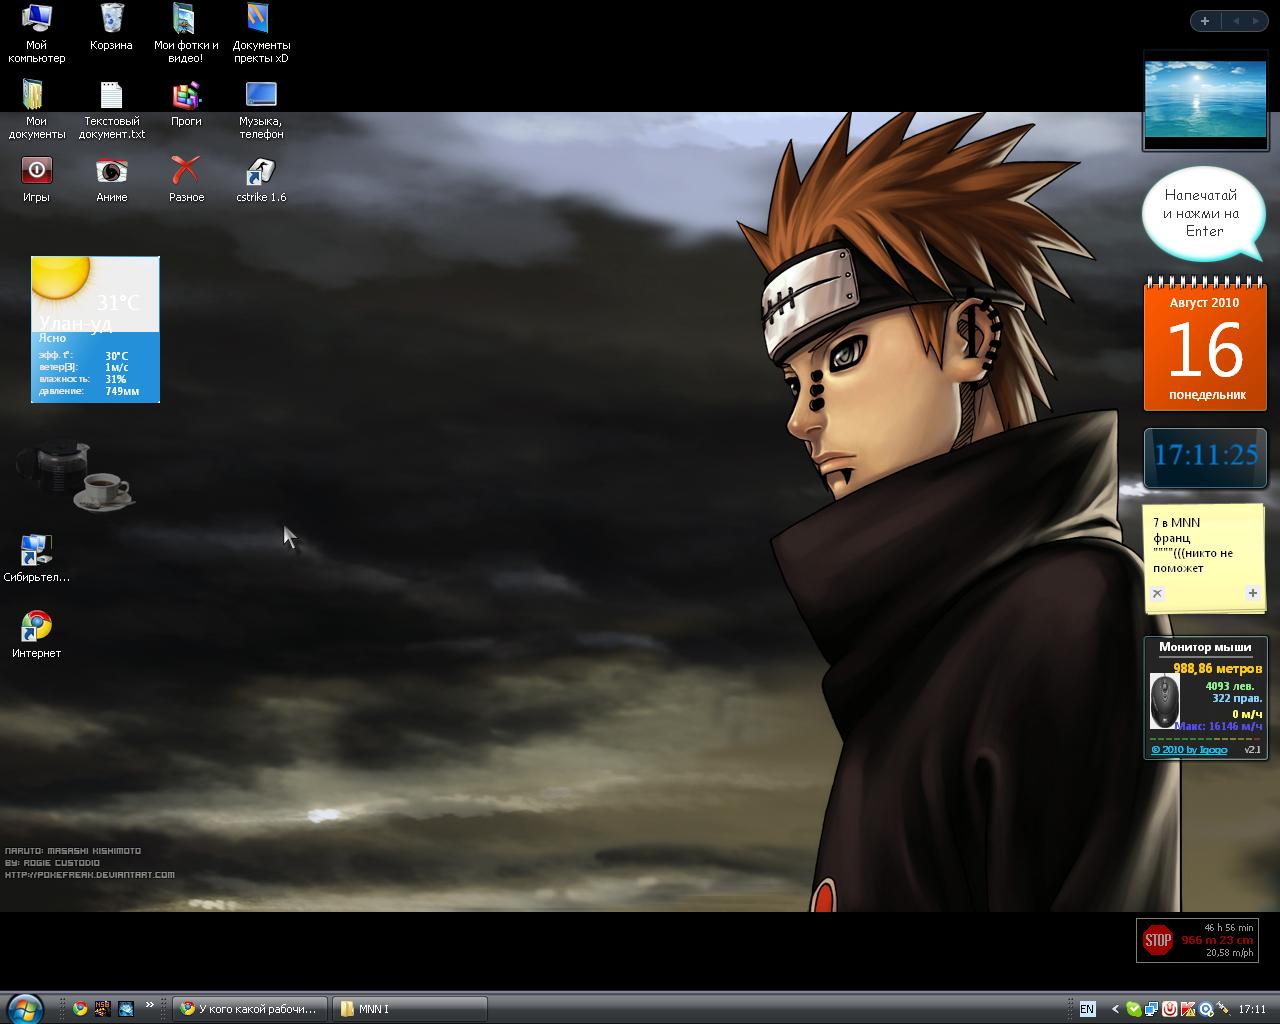
Task: Toggle the EN language indicator
Action: (1087, 1009)
